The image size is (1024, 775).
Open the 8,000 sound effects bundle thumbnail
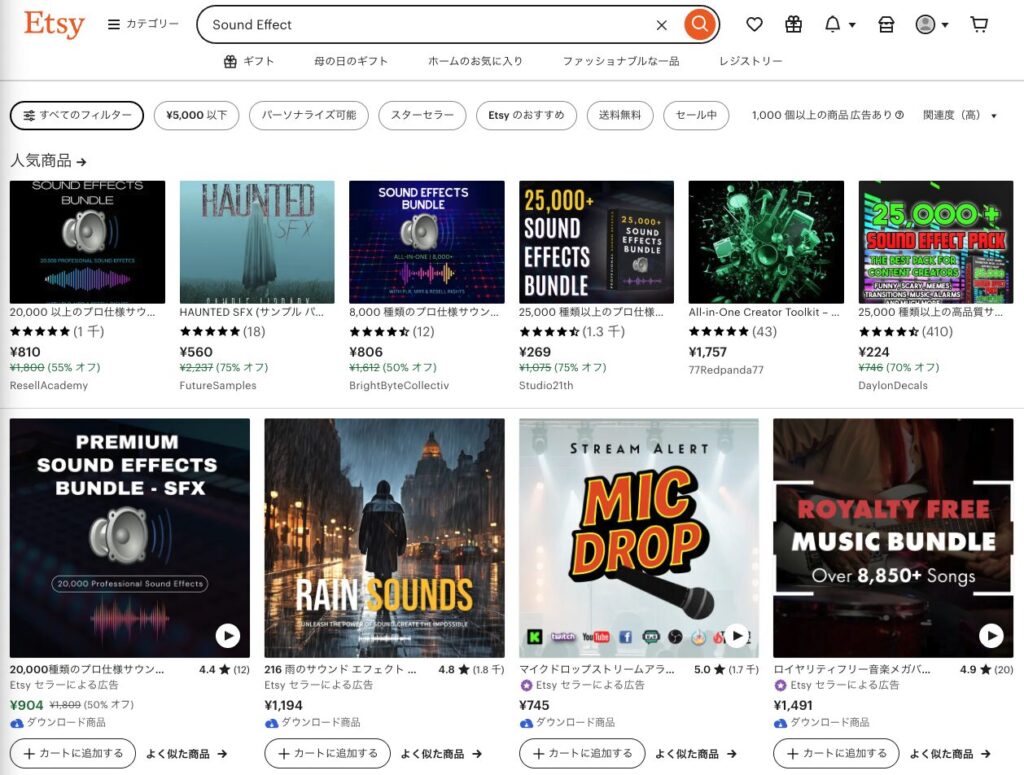426,242
